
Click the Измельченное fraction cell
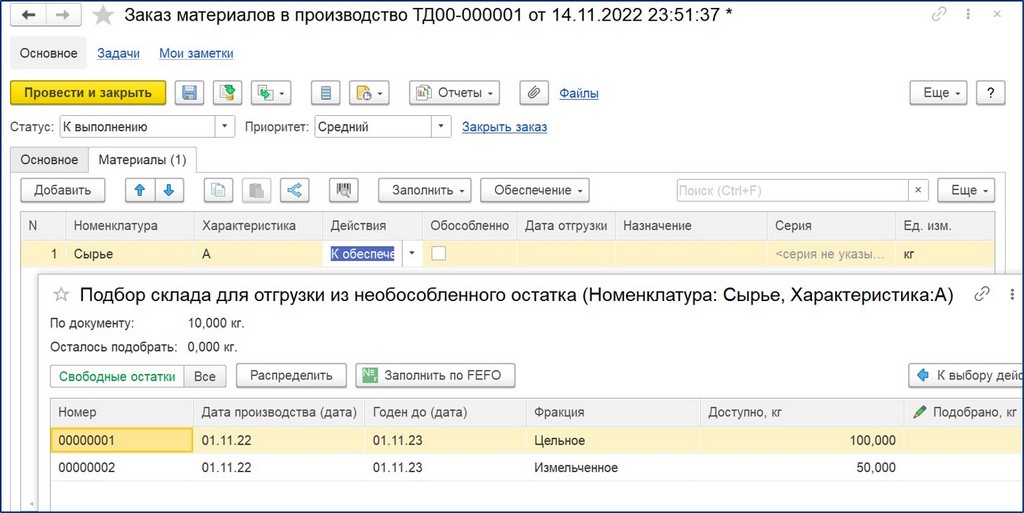point(613,468)
